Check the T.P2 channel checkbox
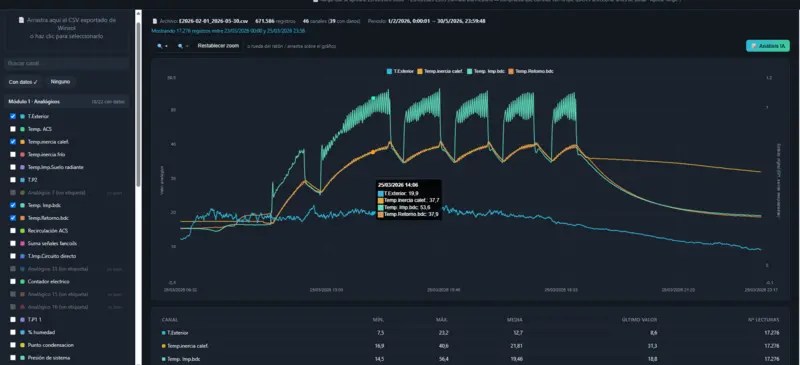This screenshot has height=365, width=800. click(13, 180)
